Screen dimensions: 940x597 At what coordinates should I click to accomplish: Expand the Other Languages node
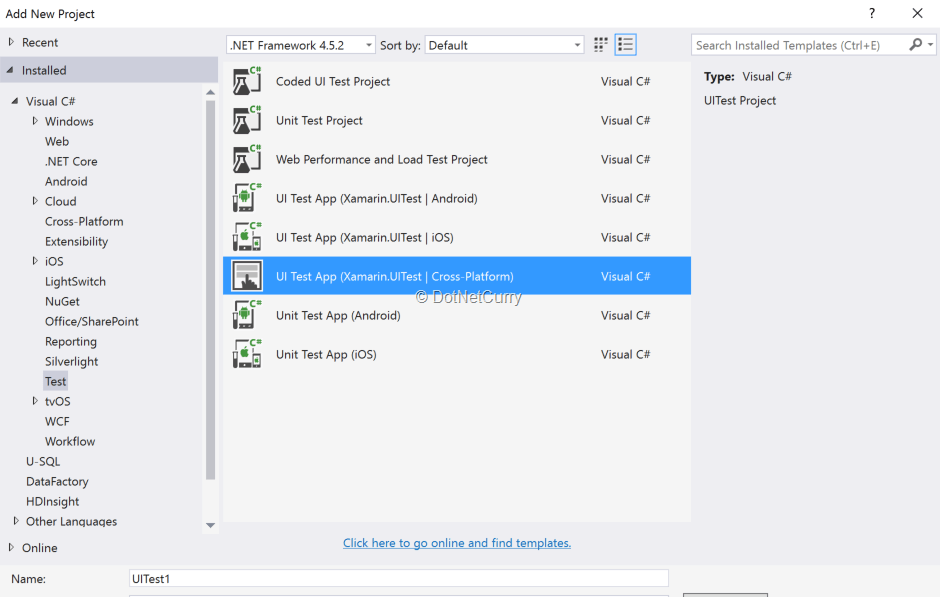(16, 521)
